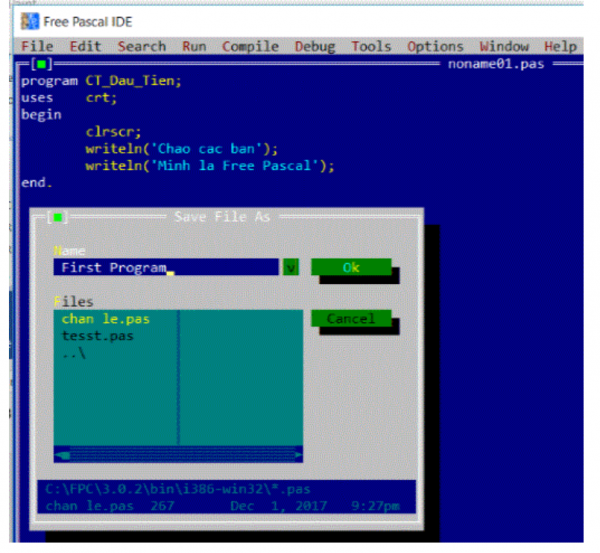Click the path C:\FPC\3.0.2\bin\i386-win32\*.pas
Image resolution: width=600 pixels, height=553 pixels.
pos(178,489)
